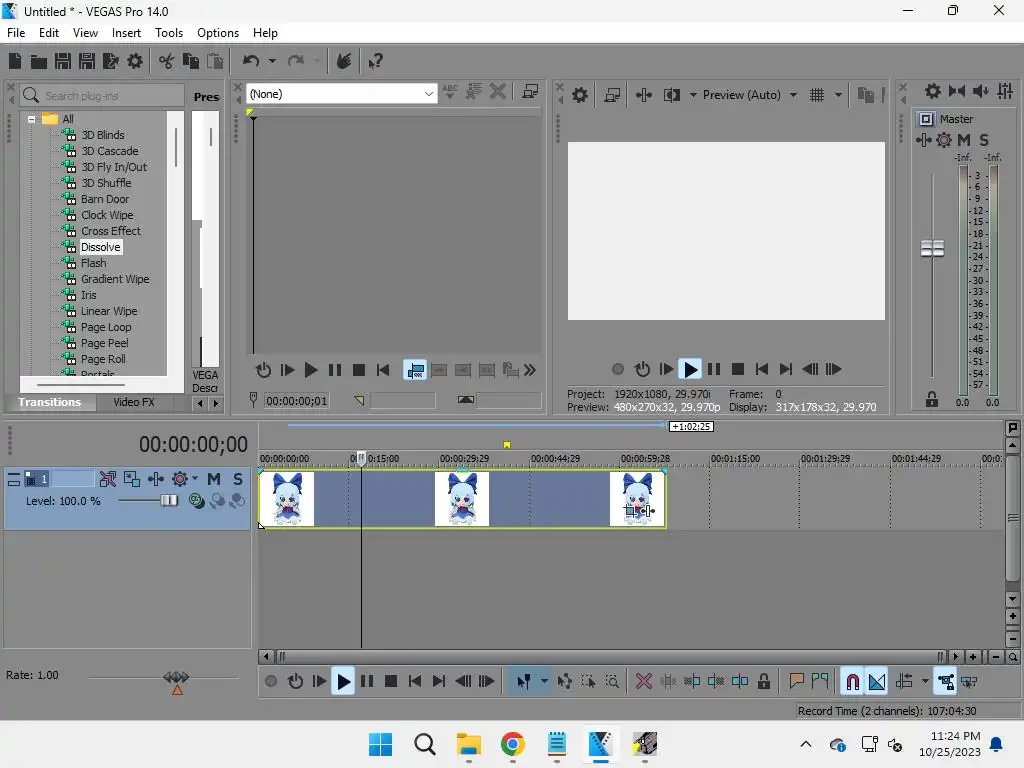Click the New project icon in the main toolbar
This screenshot has height=768, width=1024.
15,61
